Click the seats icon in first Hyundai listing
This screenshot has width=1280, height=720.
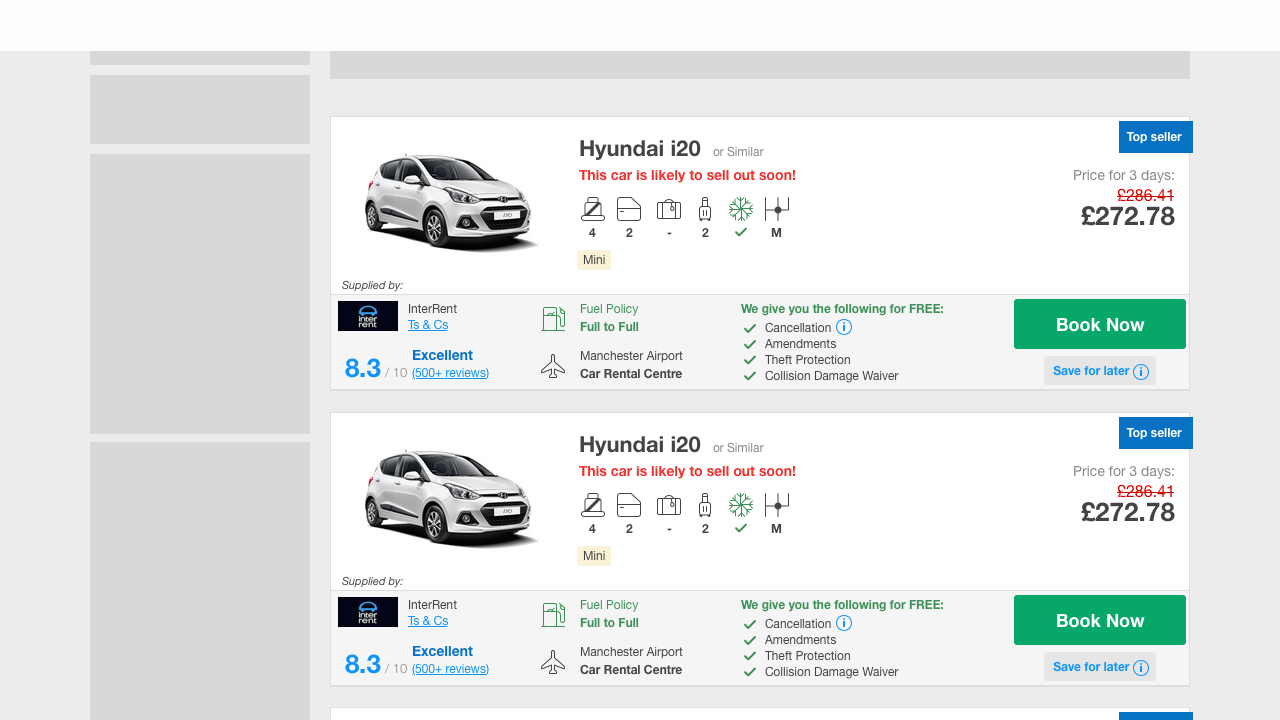click(x=592, y=209)
